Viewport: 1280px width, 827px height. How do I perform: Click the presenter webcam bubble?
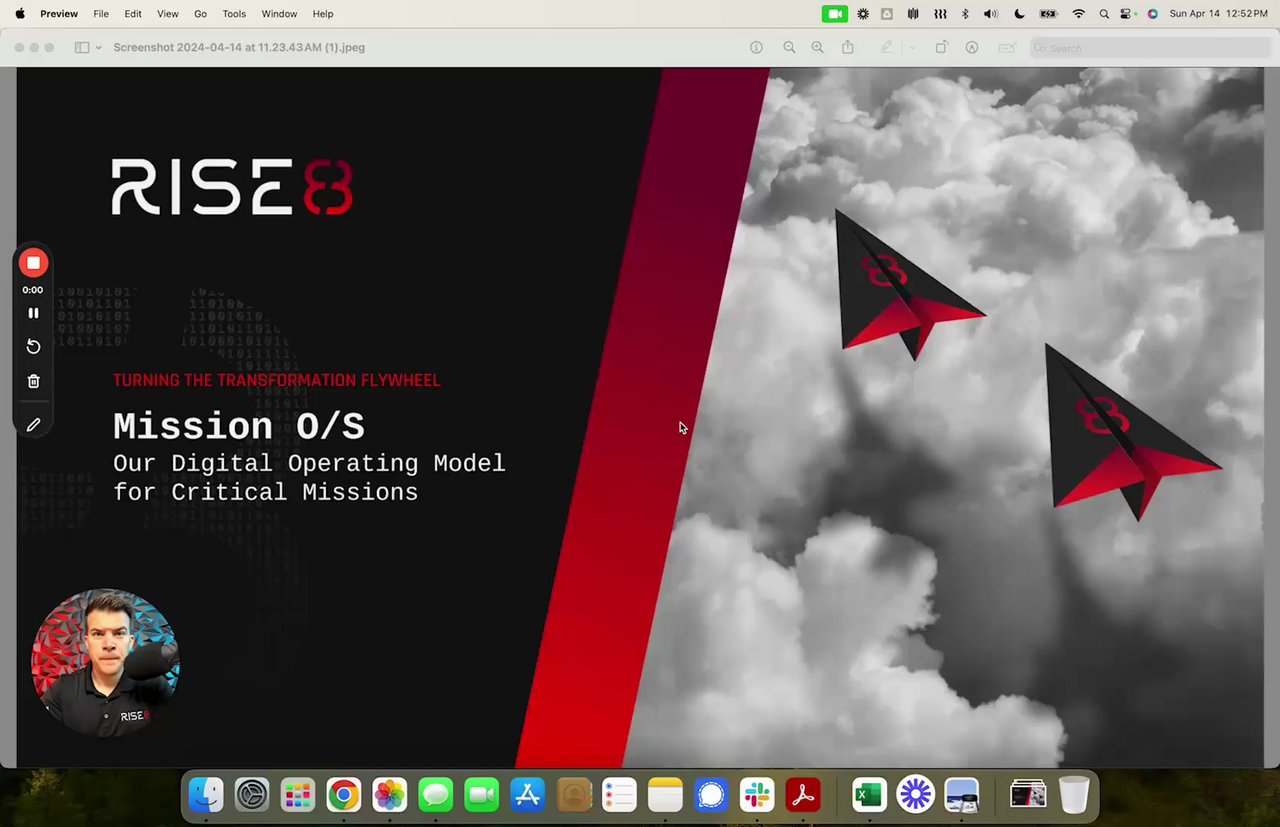[105, 662]
